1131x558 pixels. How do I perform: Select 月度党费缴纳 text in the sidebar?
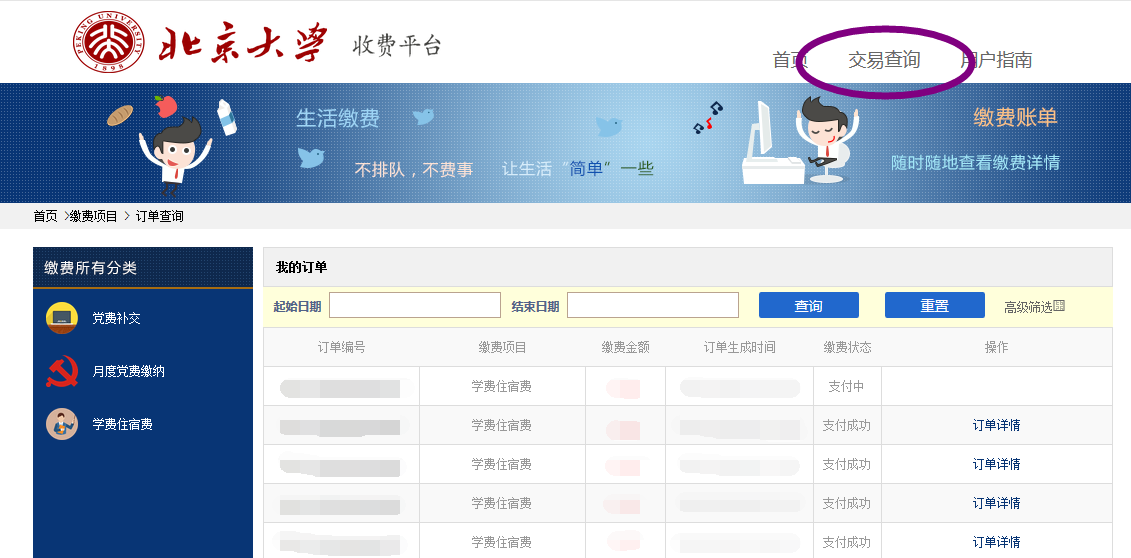(x=128, y=371)
